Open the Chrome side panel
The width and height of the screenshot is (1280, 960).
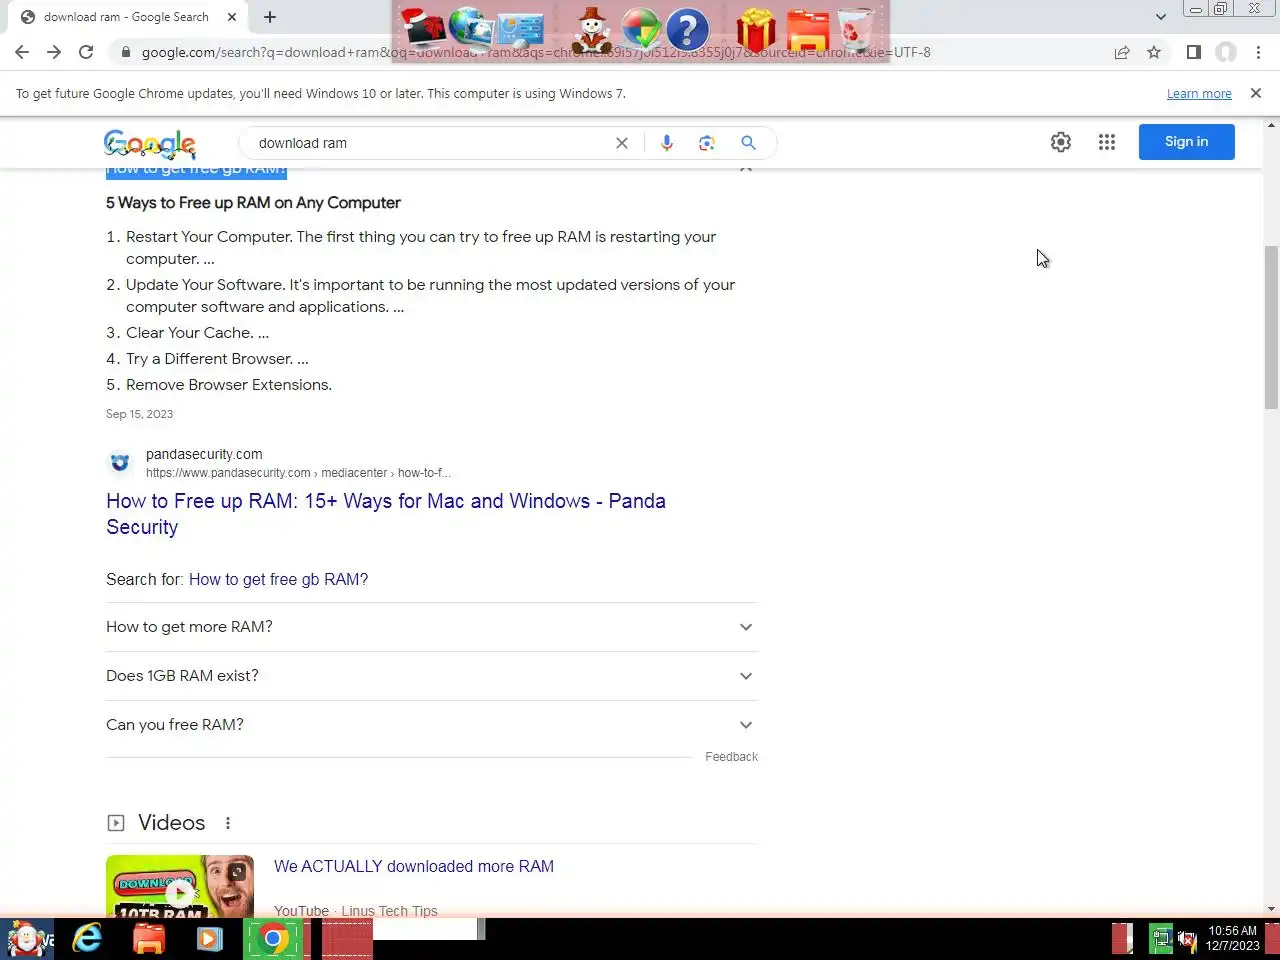(x=1193, y=52)
